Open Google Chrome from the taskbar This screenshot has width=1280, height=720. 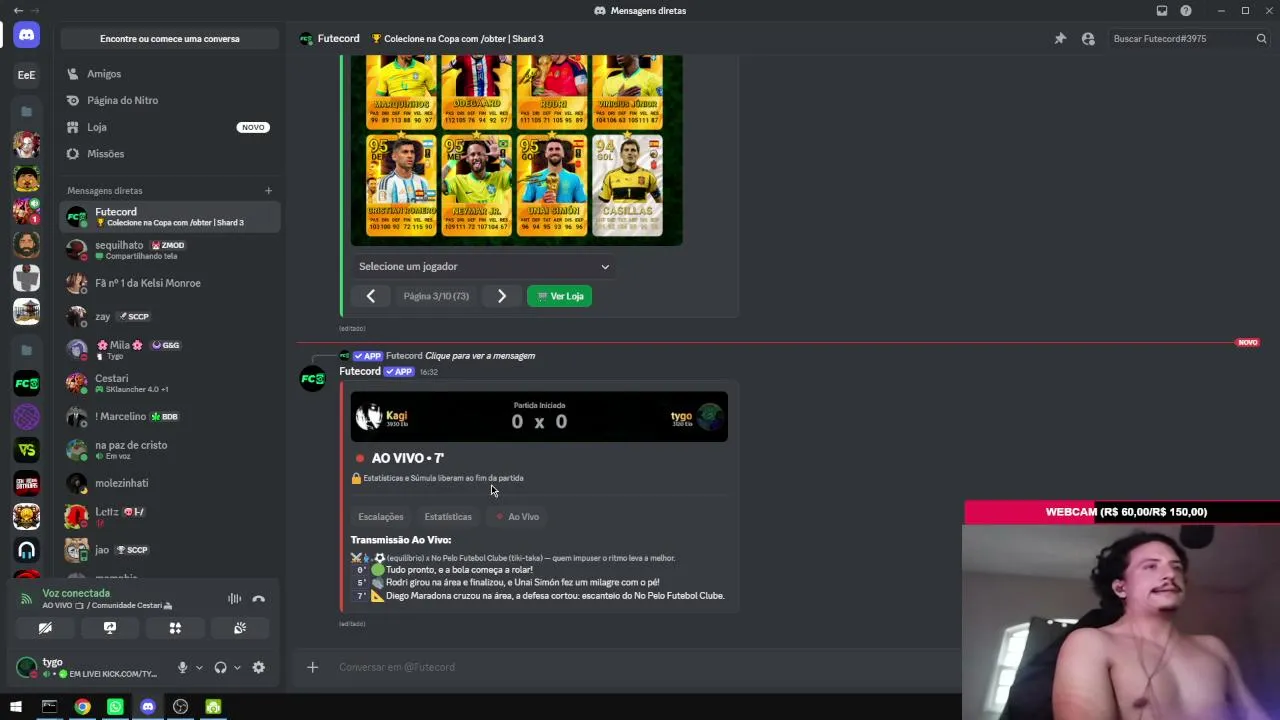[82, 707]
